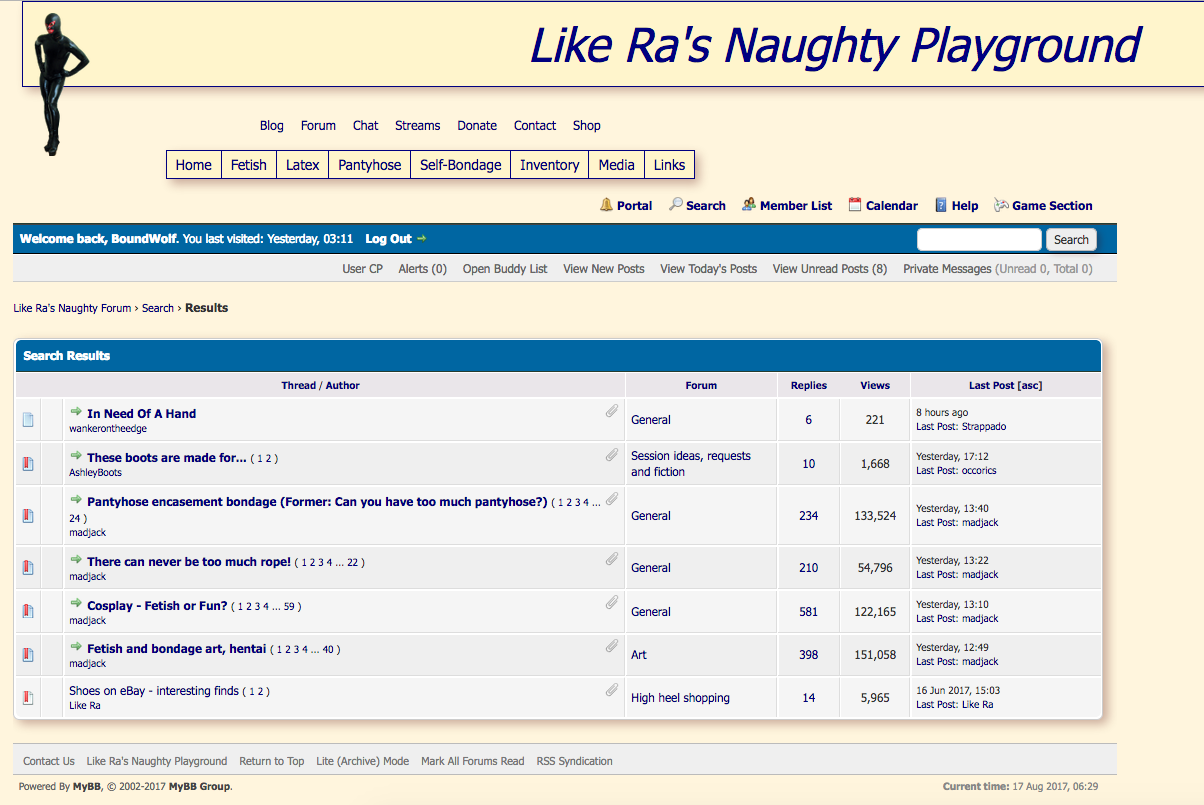Click the search text field in header
Image resolution: width=1204 pixels, height=805 pixels.
click(979, 240)
